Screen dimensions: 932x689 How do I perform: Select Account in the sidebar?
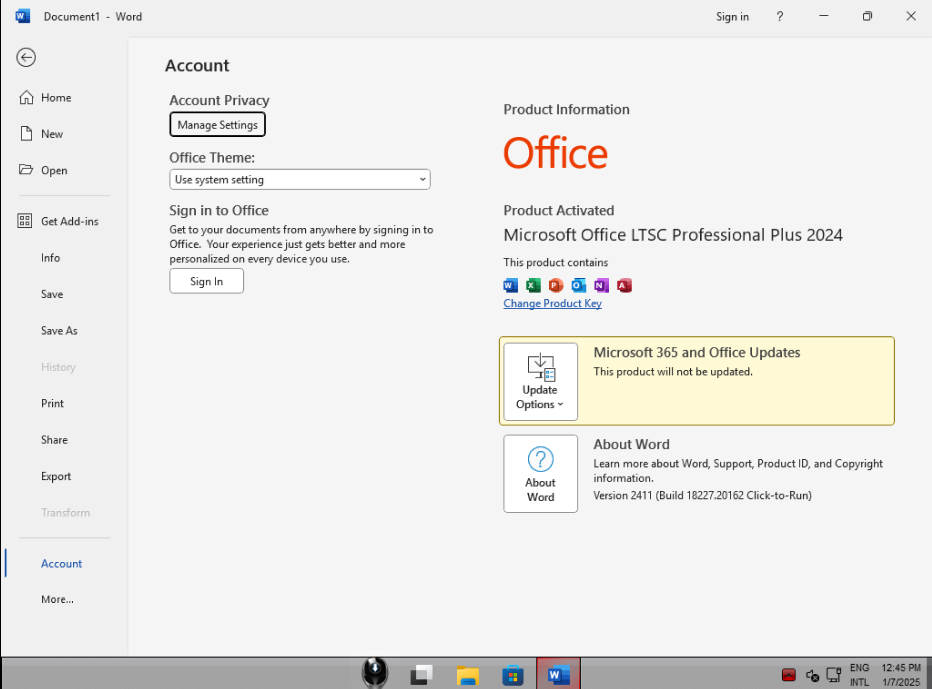pos(61,564)
